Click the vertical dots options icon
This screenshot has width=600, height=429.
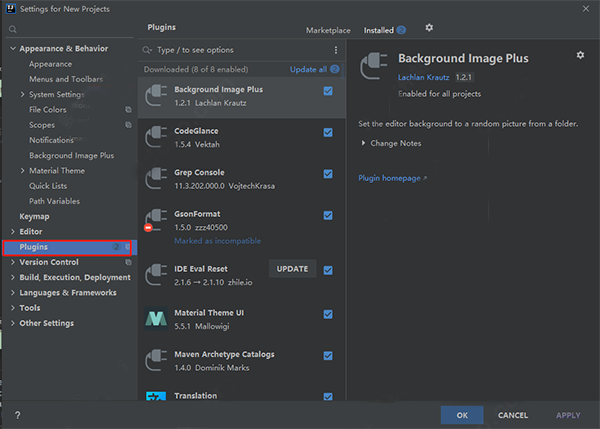click(335, 50)
